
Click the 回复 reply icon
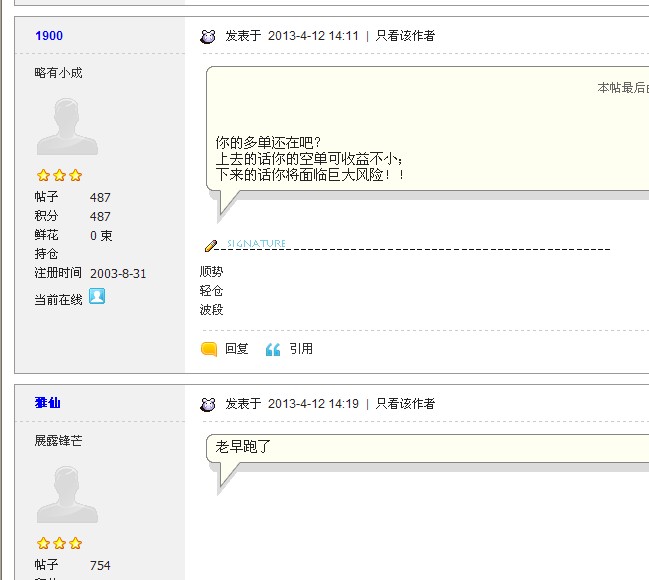[x=209, y=349]
